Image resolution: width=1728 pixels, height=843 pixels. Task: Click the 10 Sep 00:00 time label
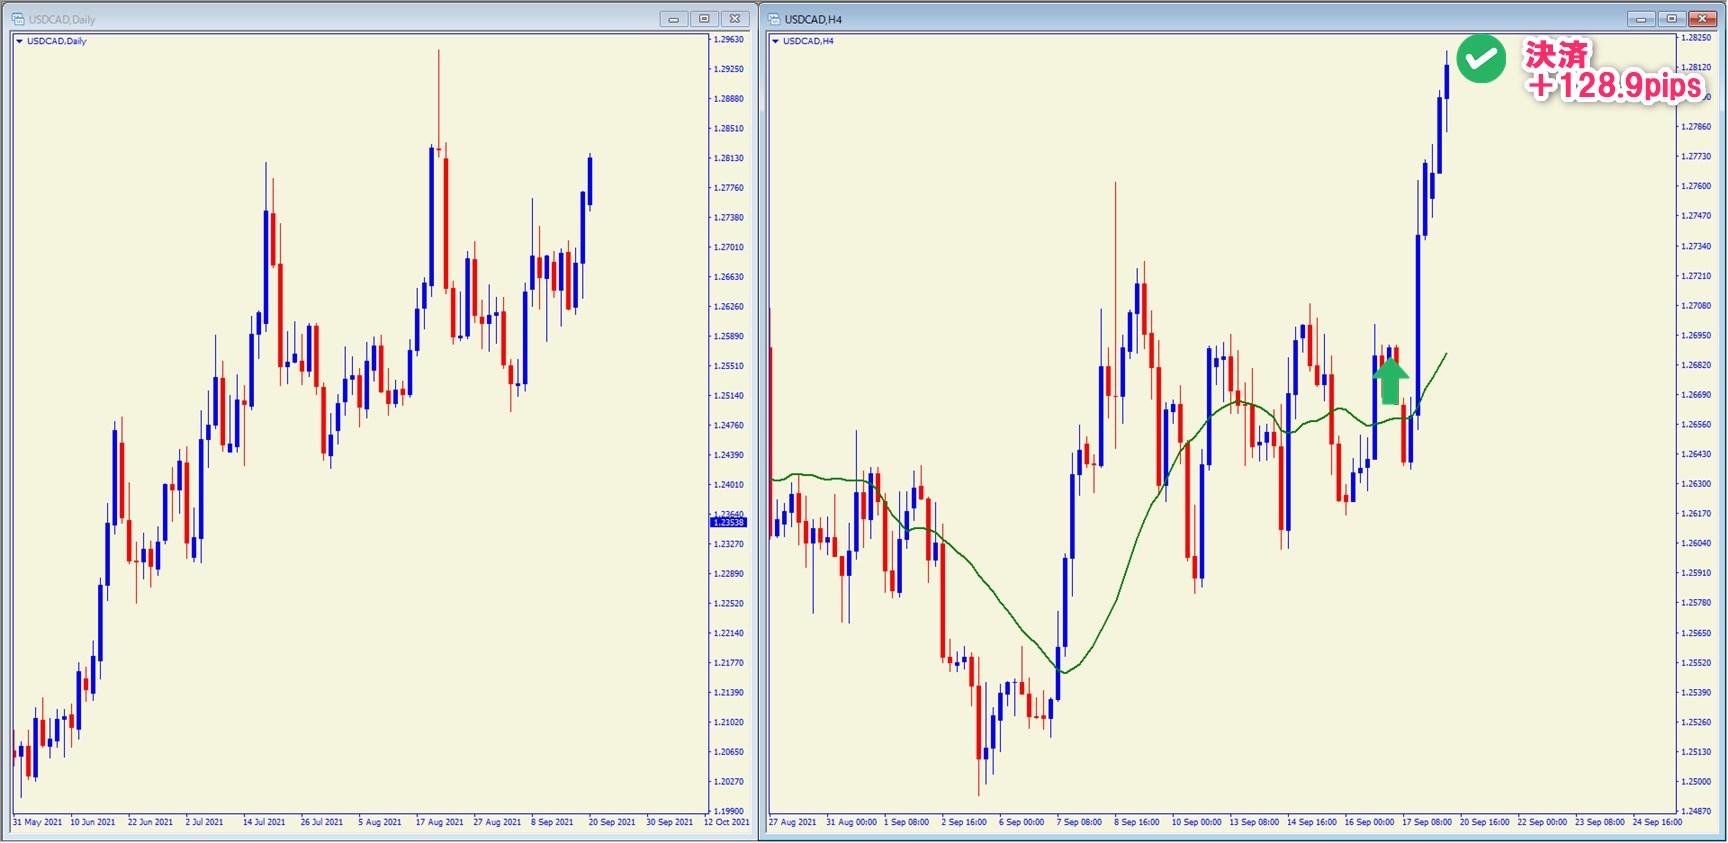point(1198,822)
